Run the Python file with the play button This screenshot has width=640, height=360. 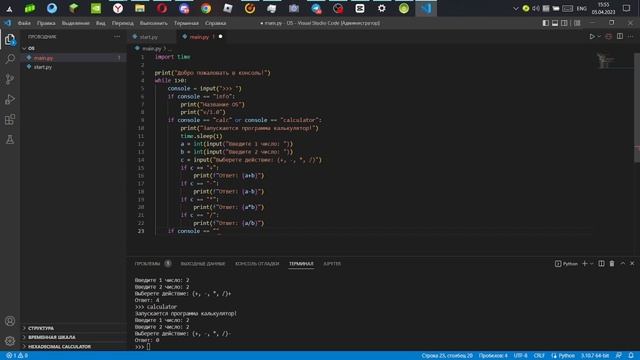click(x=592, y=36)
